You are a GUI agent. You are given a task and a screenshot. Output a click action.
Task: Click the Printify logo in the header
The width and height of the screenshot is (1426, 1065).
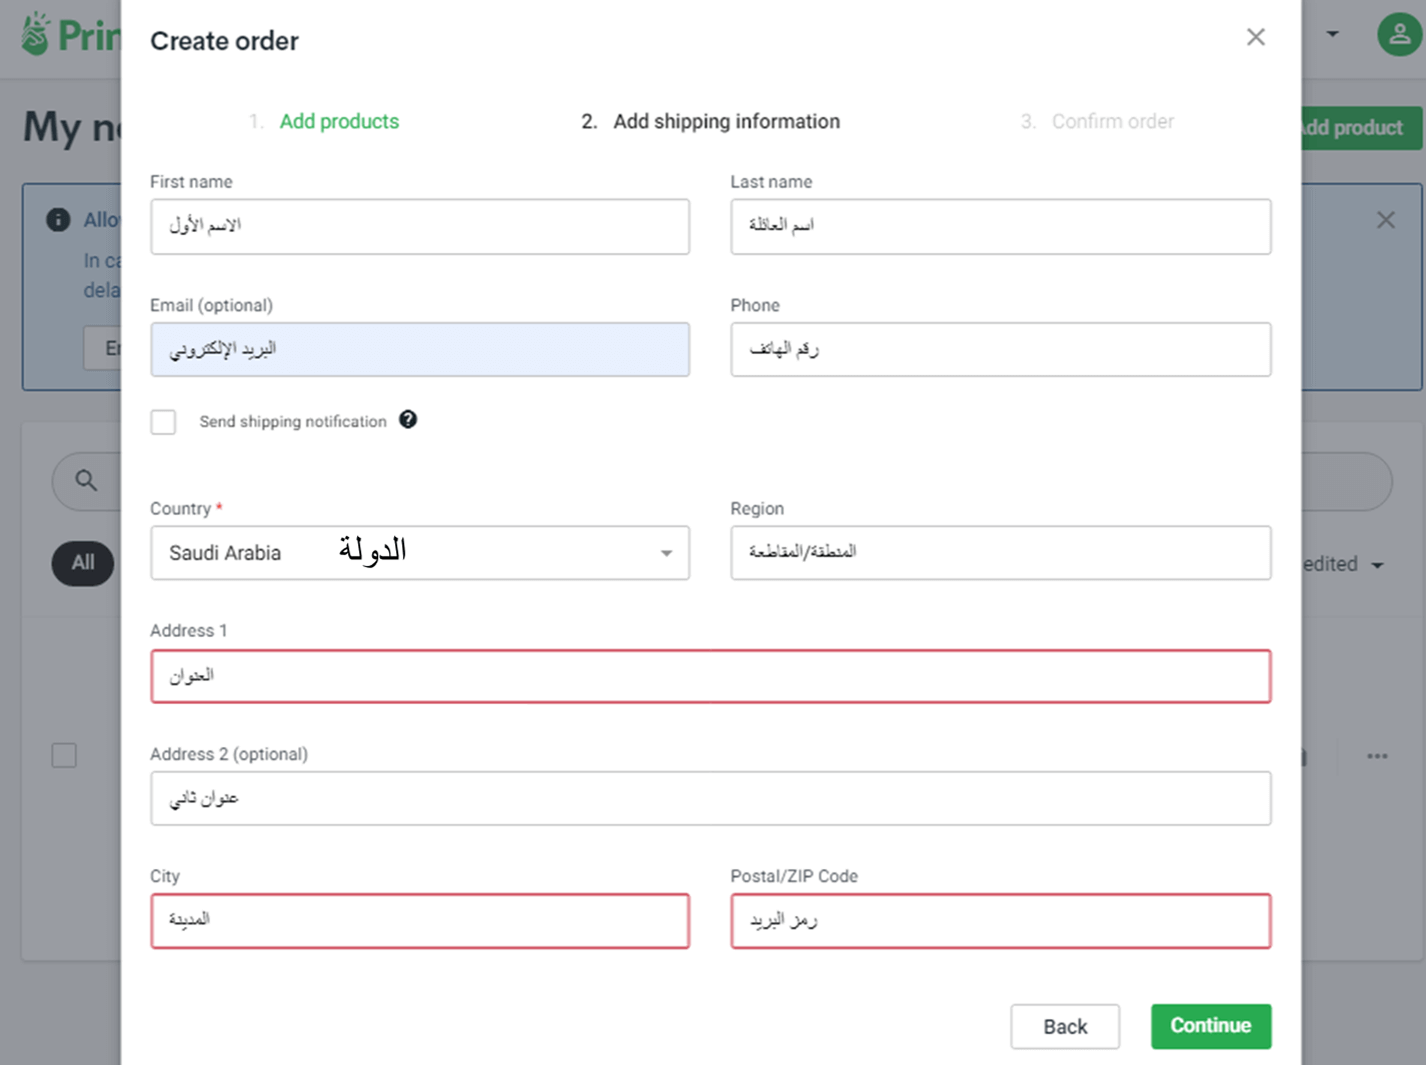tap(70, 35)
